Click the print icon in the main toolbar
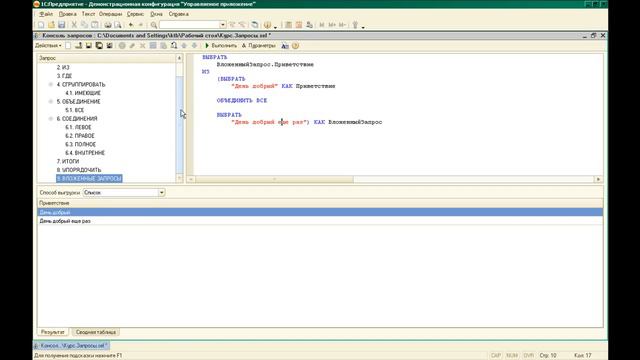The width and height of the screenshot is (640, 360). 108,25
